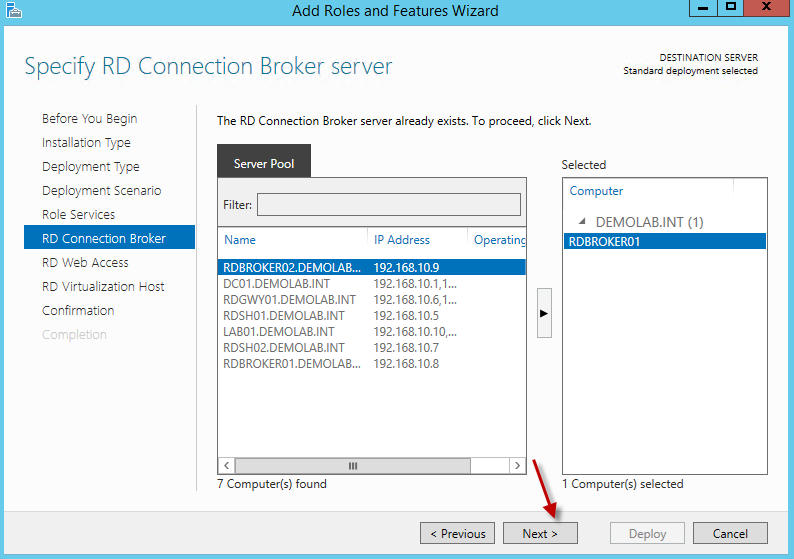Sort by the IP Address column
Image resolution: width=794 pixels, height=559 pixels.
click(402, 240)
